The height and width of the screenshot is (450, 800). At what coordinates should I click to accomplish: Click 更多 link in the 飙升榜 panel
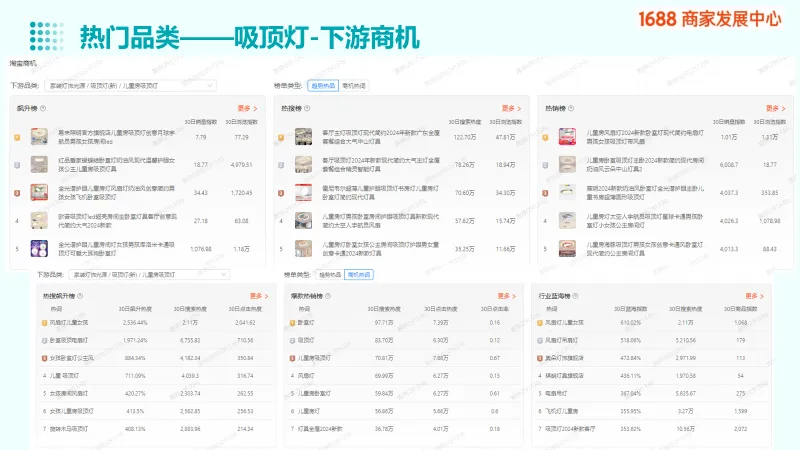coord(247,108)
